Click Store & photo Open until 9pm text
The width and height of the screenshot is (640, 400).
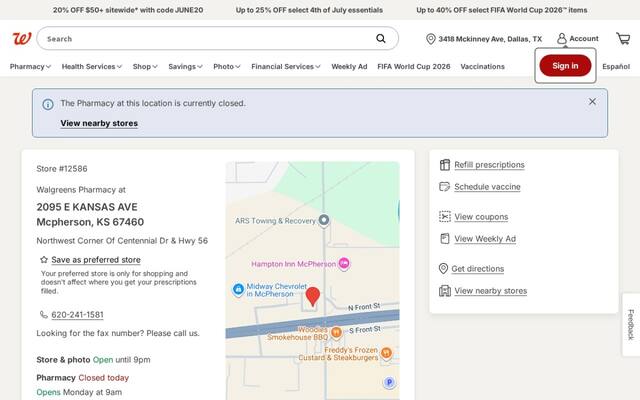(x=93, y=360)
